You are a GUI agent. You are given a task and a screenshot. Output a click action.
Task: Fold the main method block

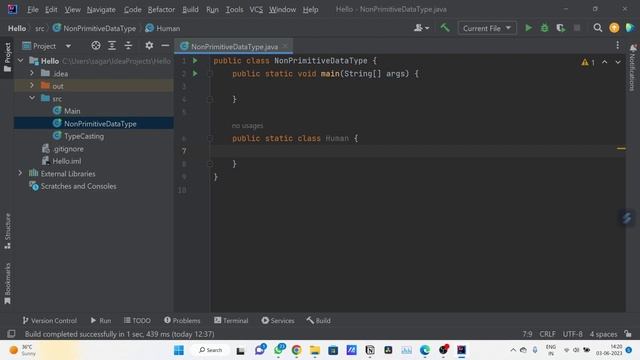click(210, 74)
